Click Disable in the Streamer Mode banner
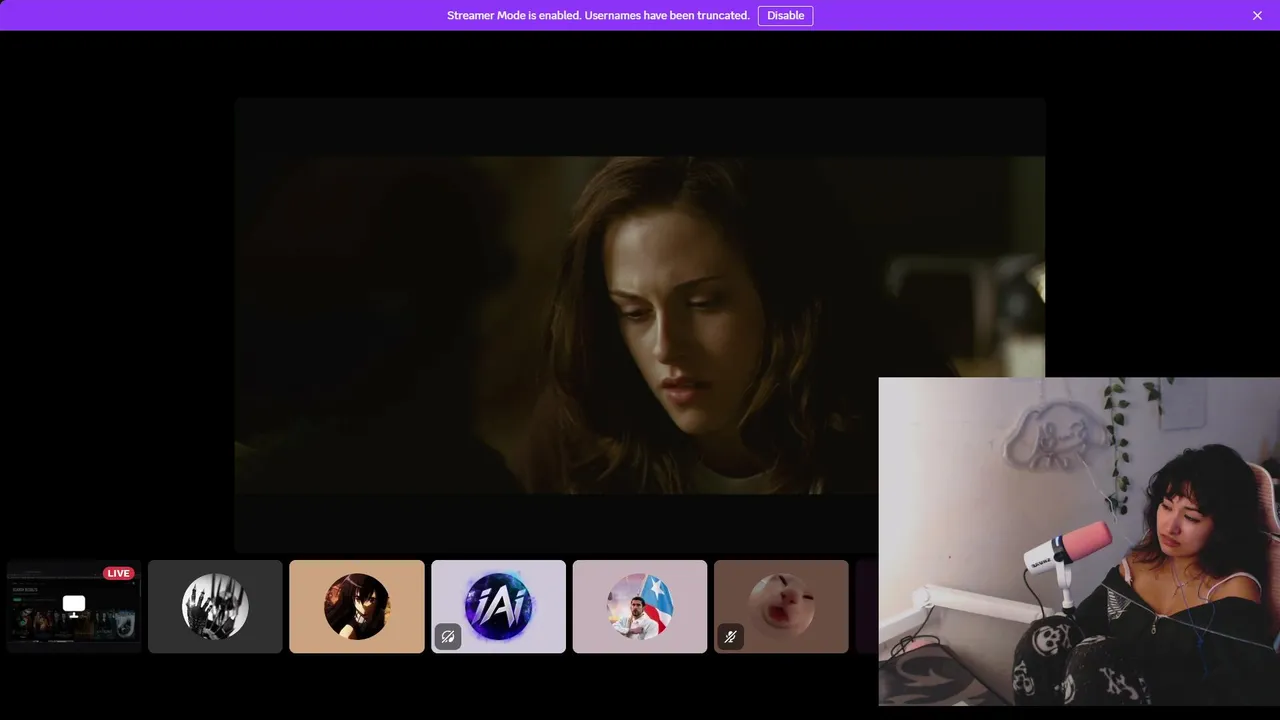1280x720 pixels. [785, 15]
